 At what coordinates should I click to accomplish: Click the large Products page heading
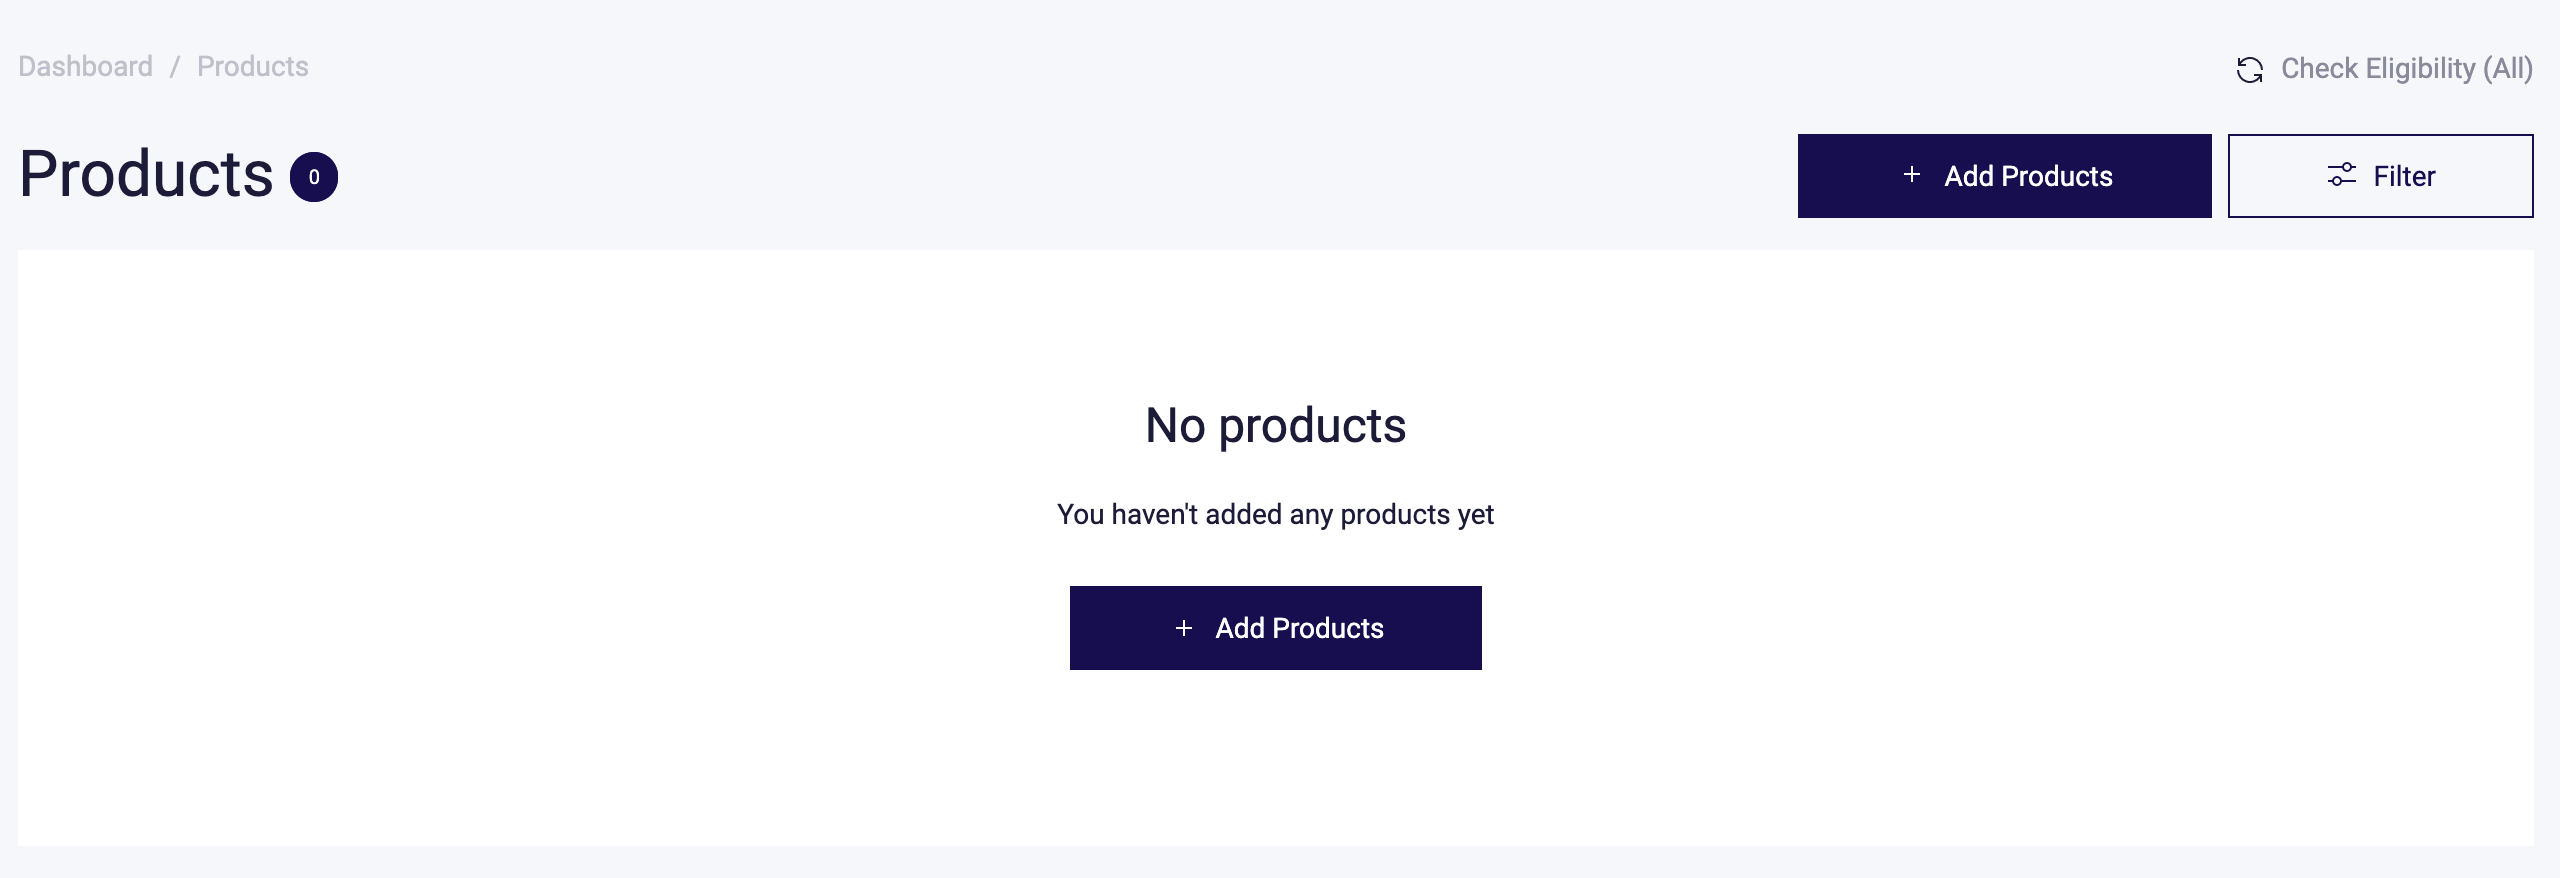146,174
